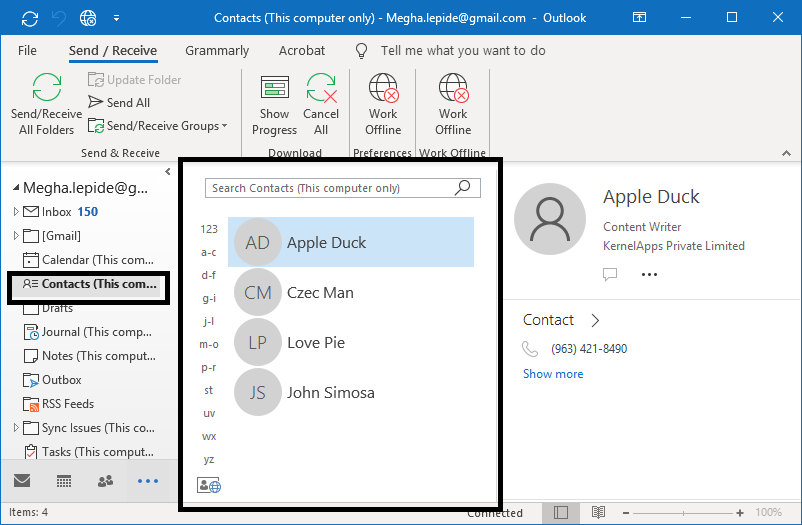Image resolution: width=802 pixels, height=525 pixels.
Task: Open the Acrobat tab
Action: click(302, 51)
